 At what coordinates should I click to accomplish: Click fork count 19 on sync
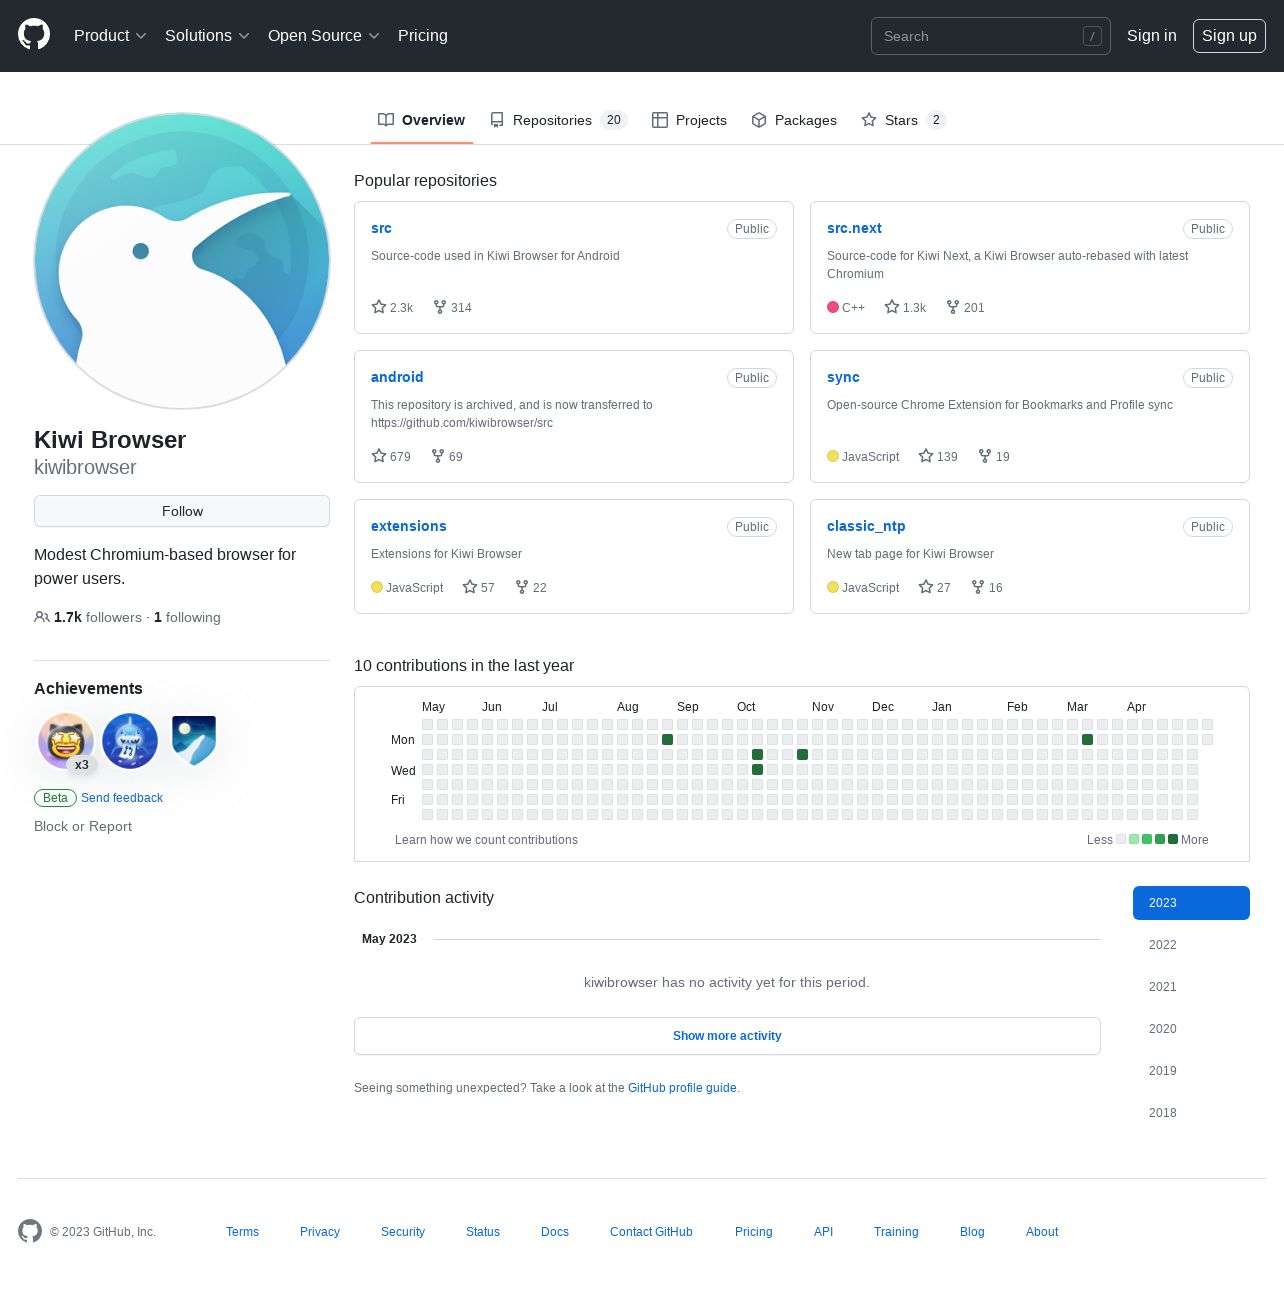[x=994, y=456]
